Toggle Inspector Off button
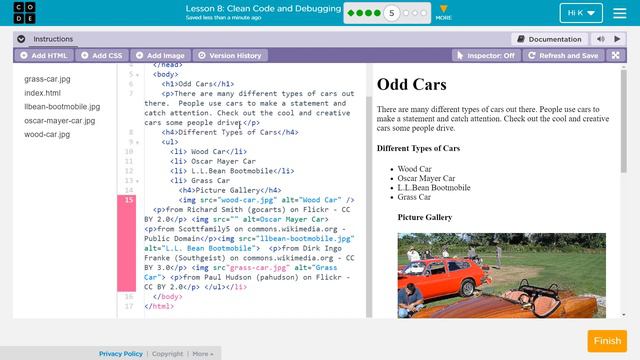The width and height of the screenshot is (640, 360). (486, 56)
